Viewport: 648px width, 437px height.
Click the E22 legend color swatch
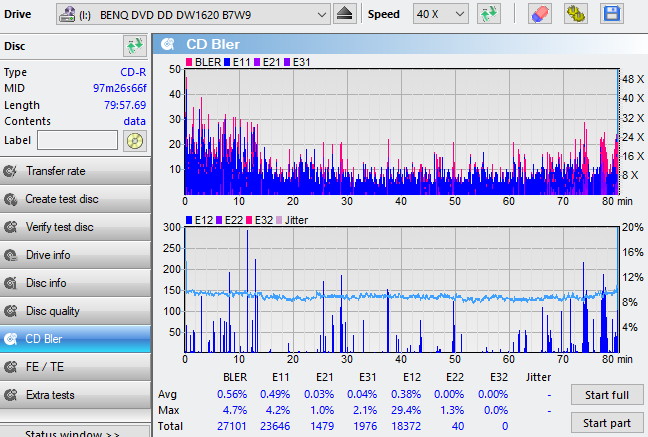[219, 220]
